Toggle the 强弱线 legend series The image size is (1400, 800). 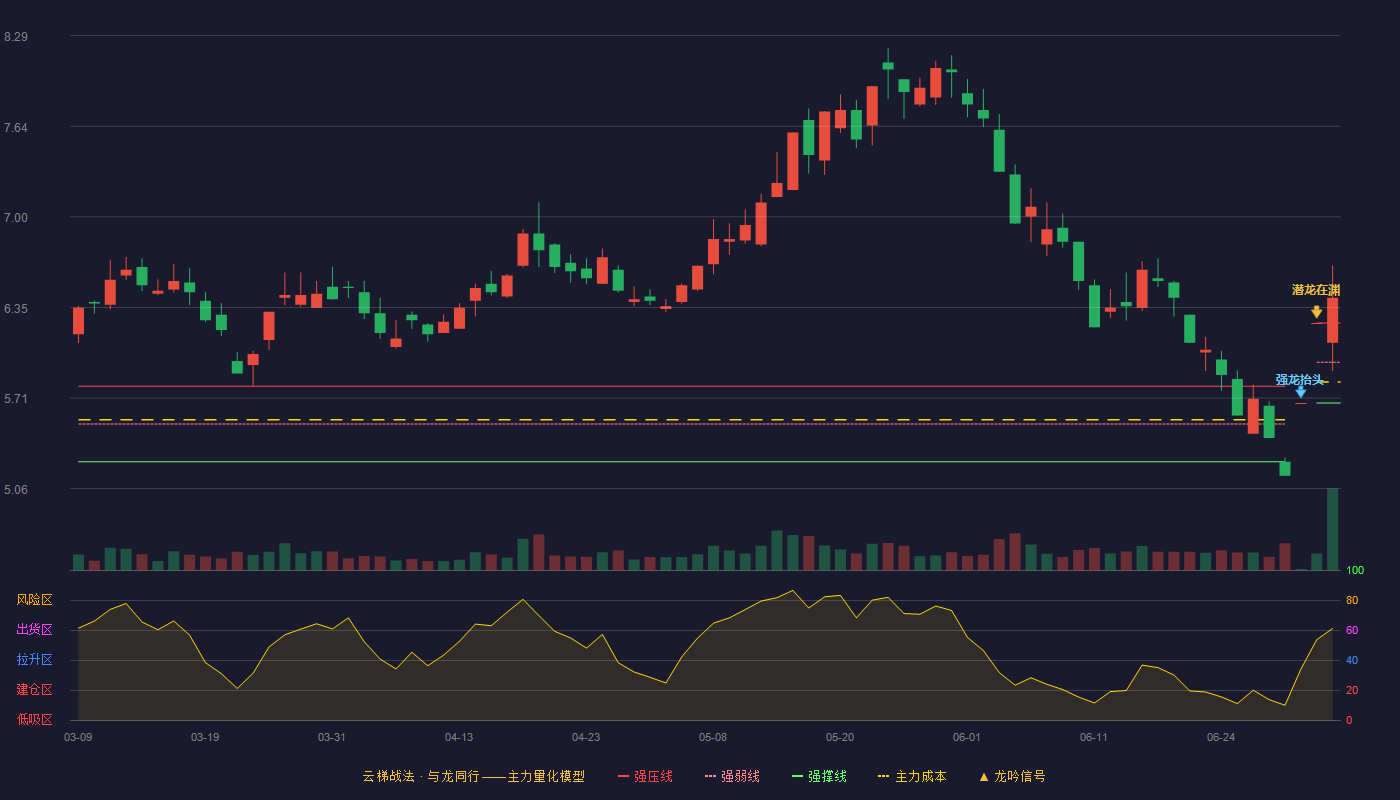(732, 776)
